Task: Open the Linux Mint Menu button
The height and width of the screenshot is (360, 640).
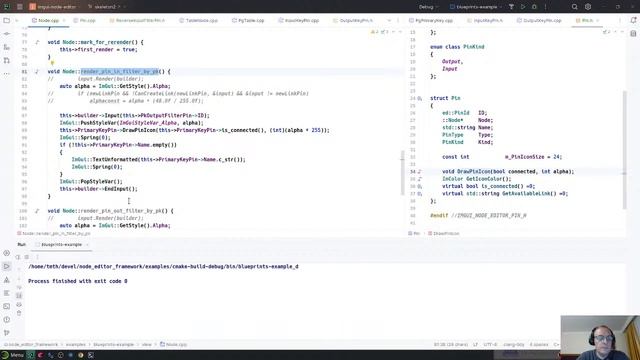Action: [12, 355]
